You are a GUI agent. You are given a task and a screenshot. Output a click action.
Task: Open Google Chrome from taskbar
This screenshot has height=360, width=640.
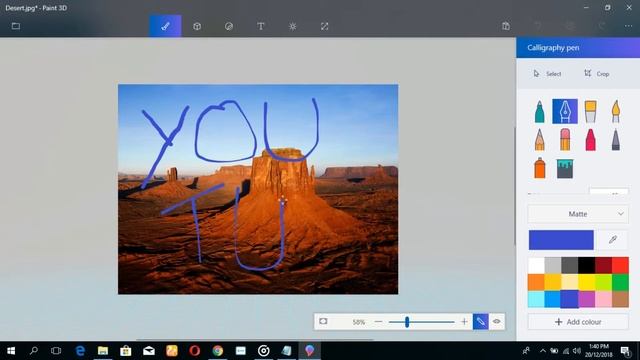tap(218, 351)
